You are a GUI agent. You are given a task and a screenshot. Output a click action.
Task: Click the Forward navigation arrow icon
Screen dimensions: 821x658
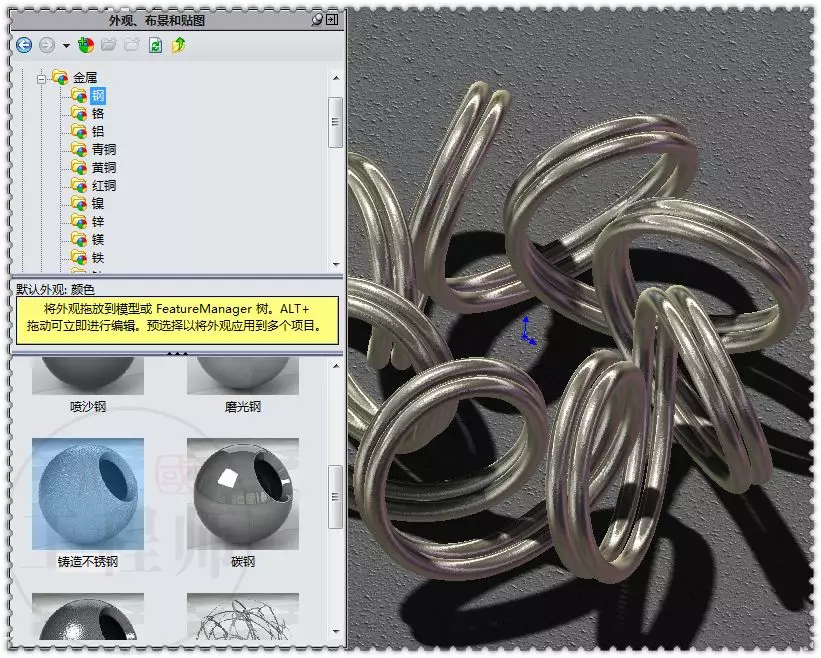[47, 46]
